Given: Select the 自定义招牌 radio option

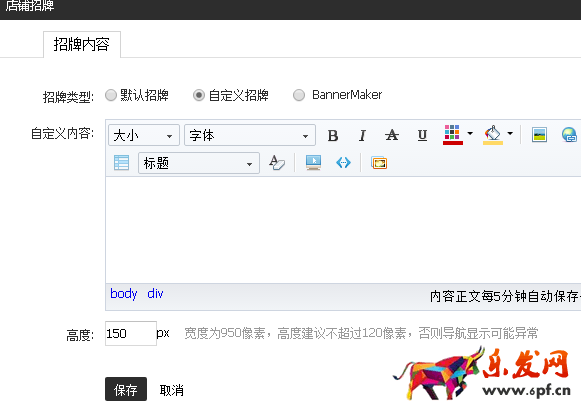Looking at the screenshot, I should click(199, 95).
